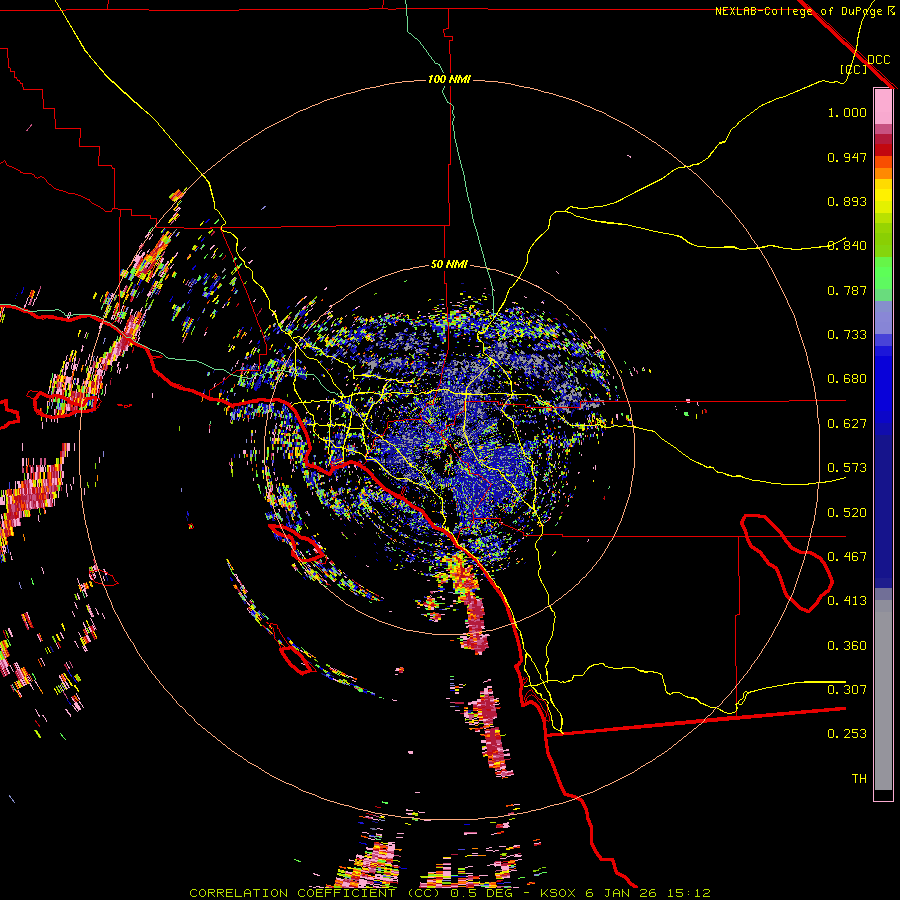Select the 0.840 value on the legend
The width and height of the screenshot is (900, 900).
tap(847, 246)
